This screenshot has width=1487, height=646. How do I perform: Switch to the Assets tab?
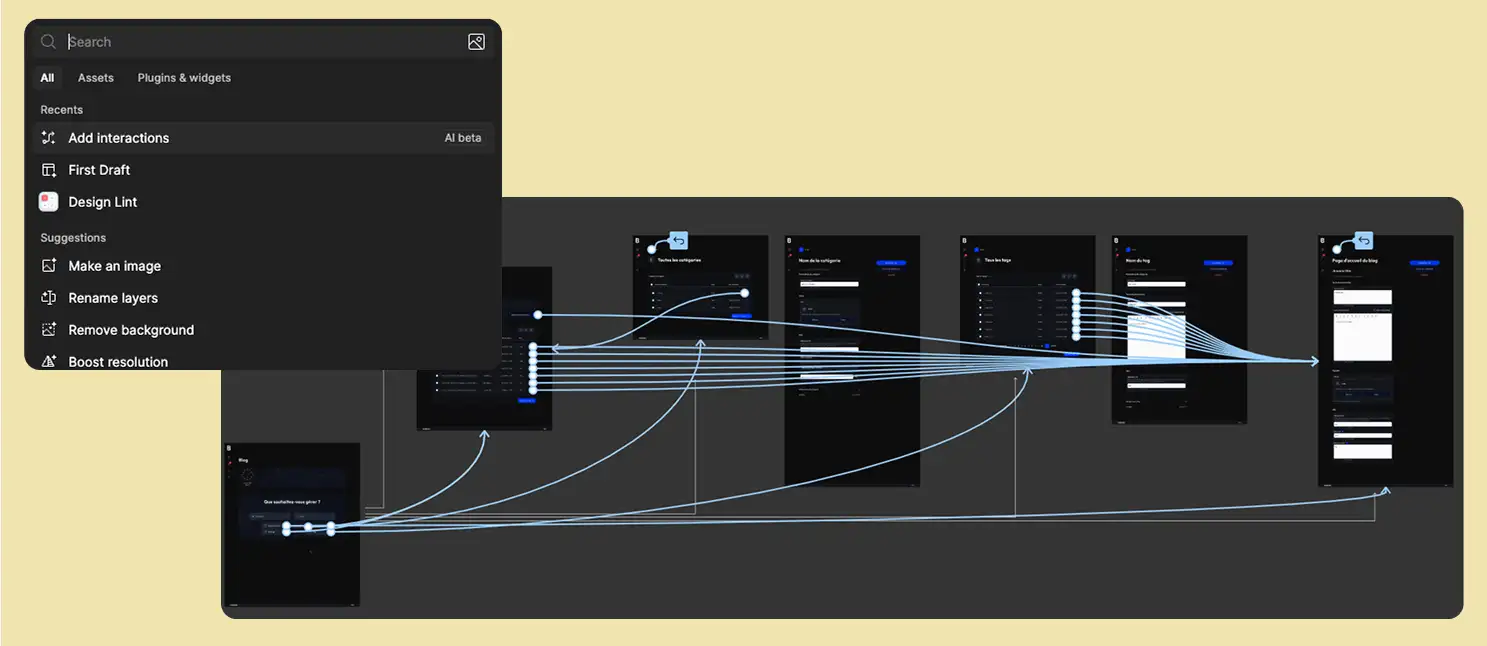[x=96, y=78]
